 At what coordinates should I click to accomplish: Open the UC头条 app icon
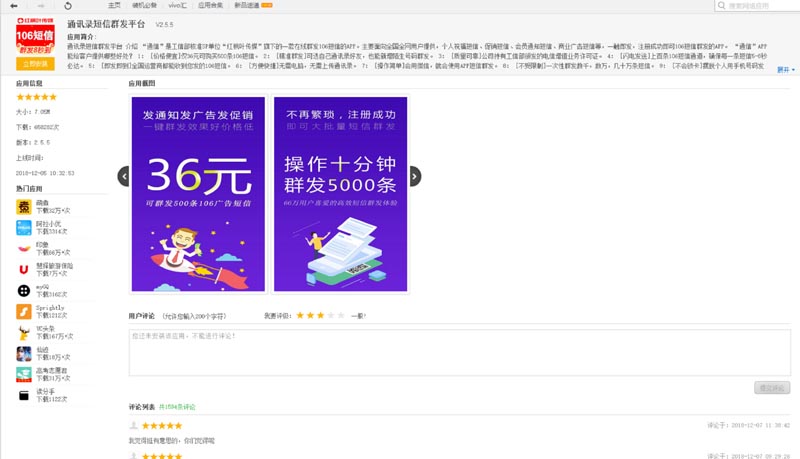[23, 332]
